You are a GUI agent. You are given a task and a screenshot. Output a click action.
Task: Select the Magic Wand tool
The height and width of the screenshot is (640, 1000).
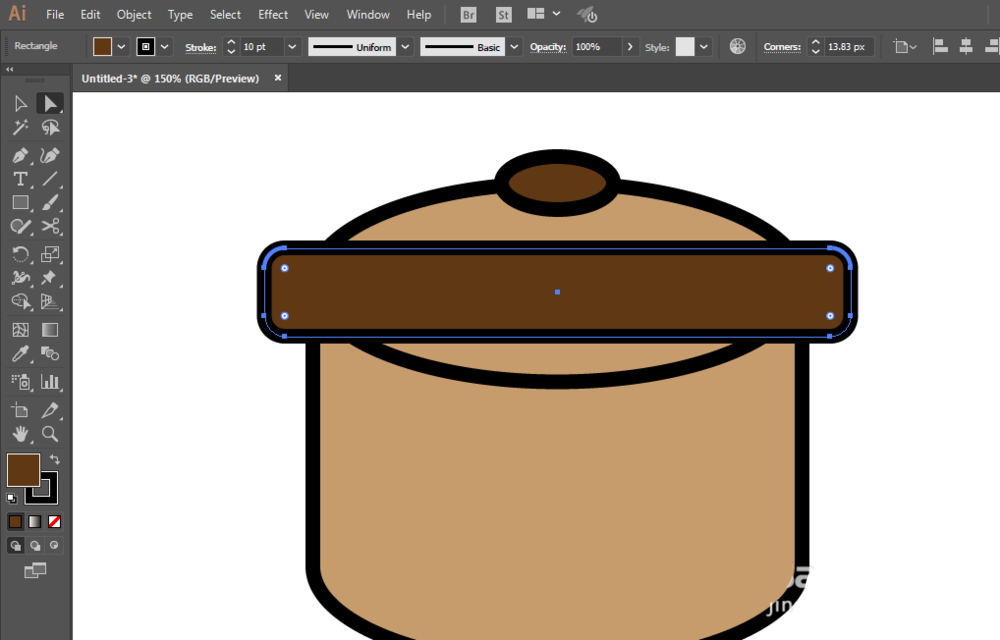point(20,127)
